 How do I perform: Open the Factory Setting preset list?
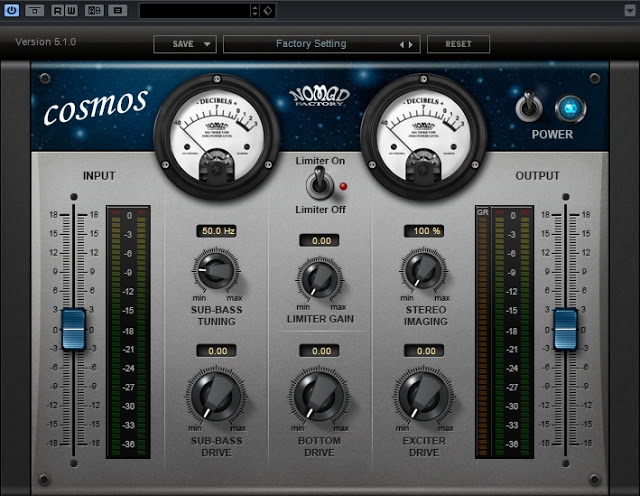[x=310, y=44]
